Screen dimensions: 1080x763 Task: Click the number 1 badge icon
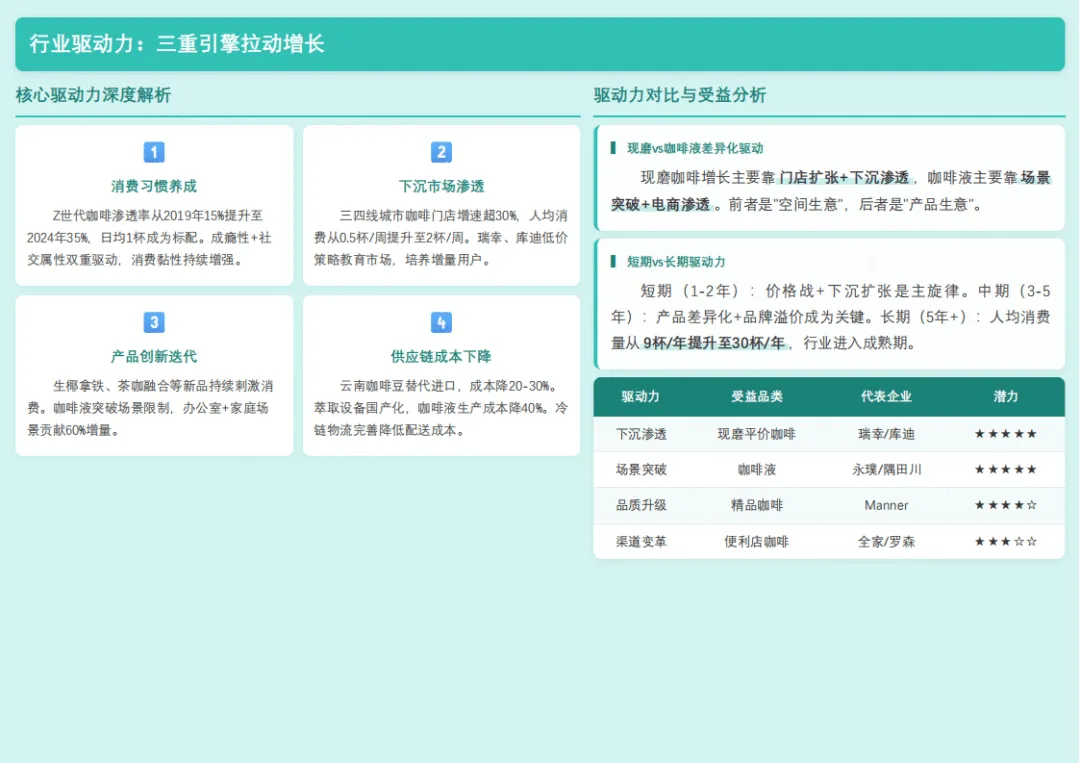click(154, 151)
